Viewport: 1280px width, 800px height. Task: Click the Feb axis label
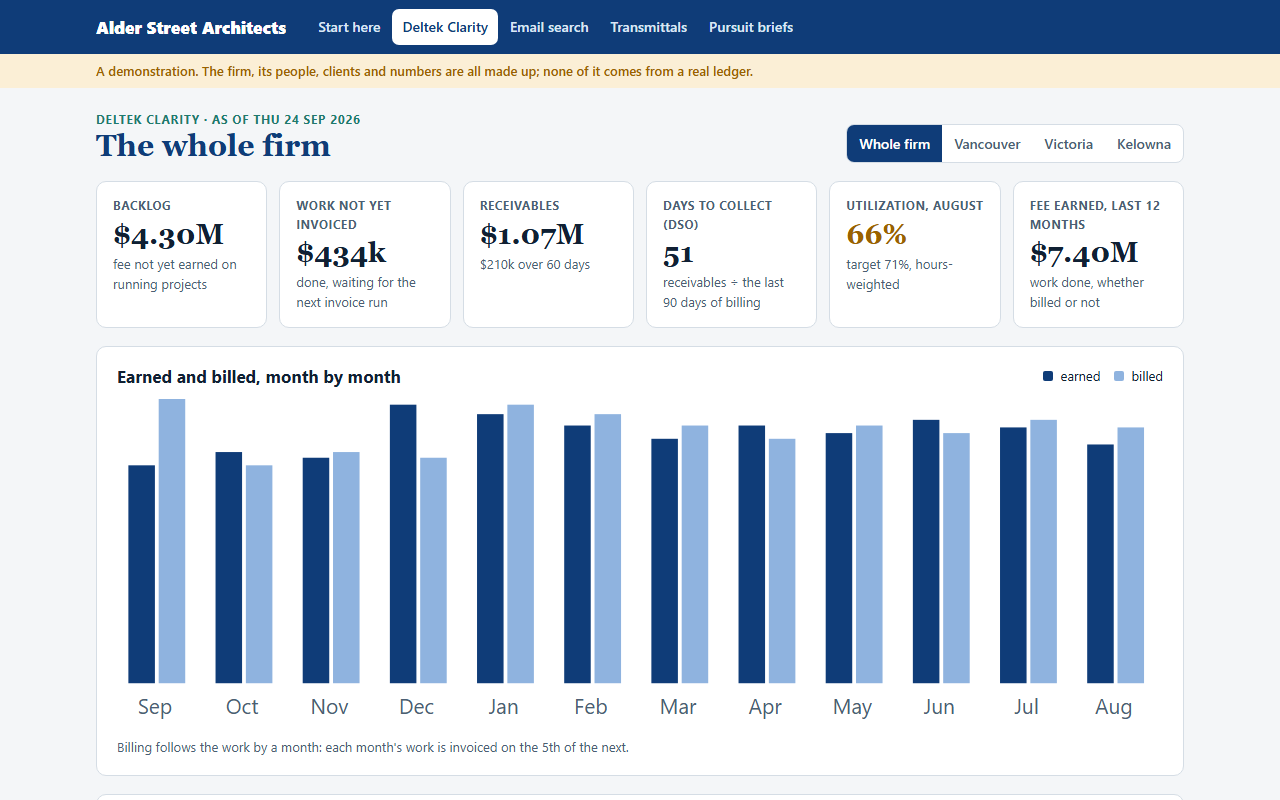pos(591,707)
